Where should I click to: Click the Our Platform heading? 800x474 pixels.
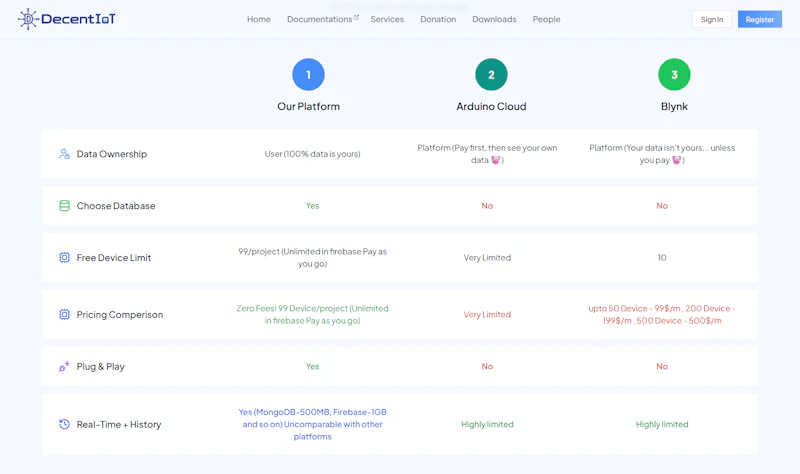(308, 107)
